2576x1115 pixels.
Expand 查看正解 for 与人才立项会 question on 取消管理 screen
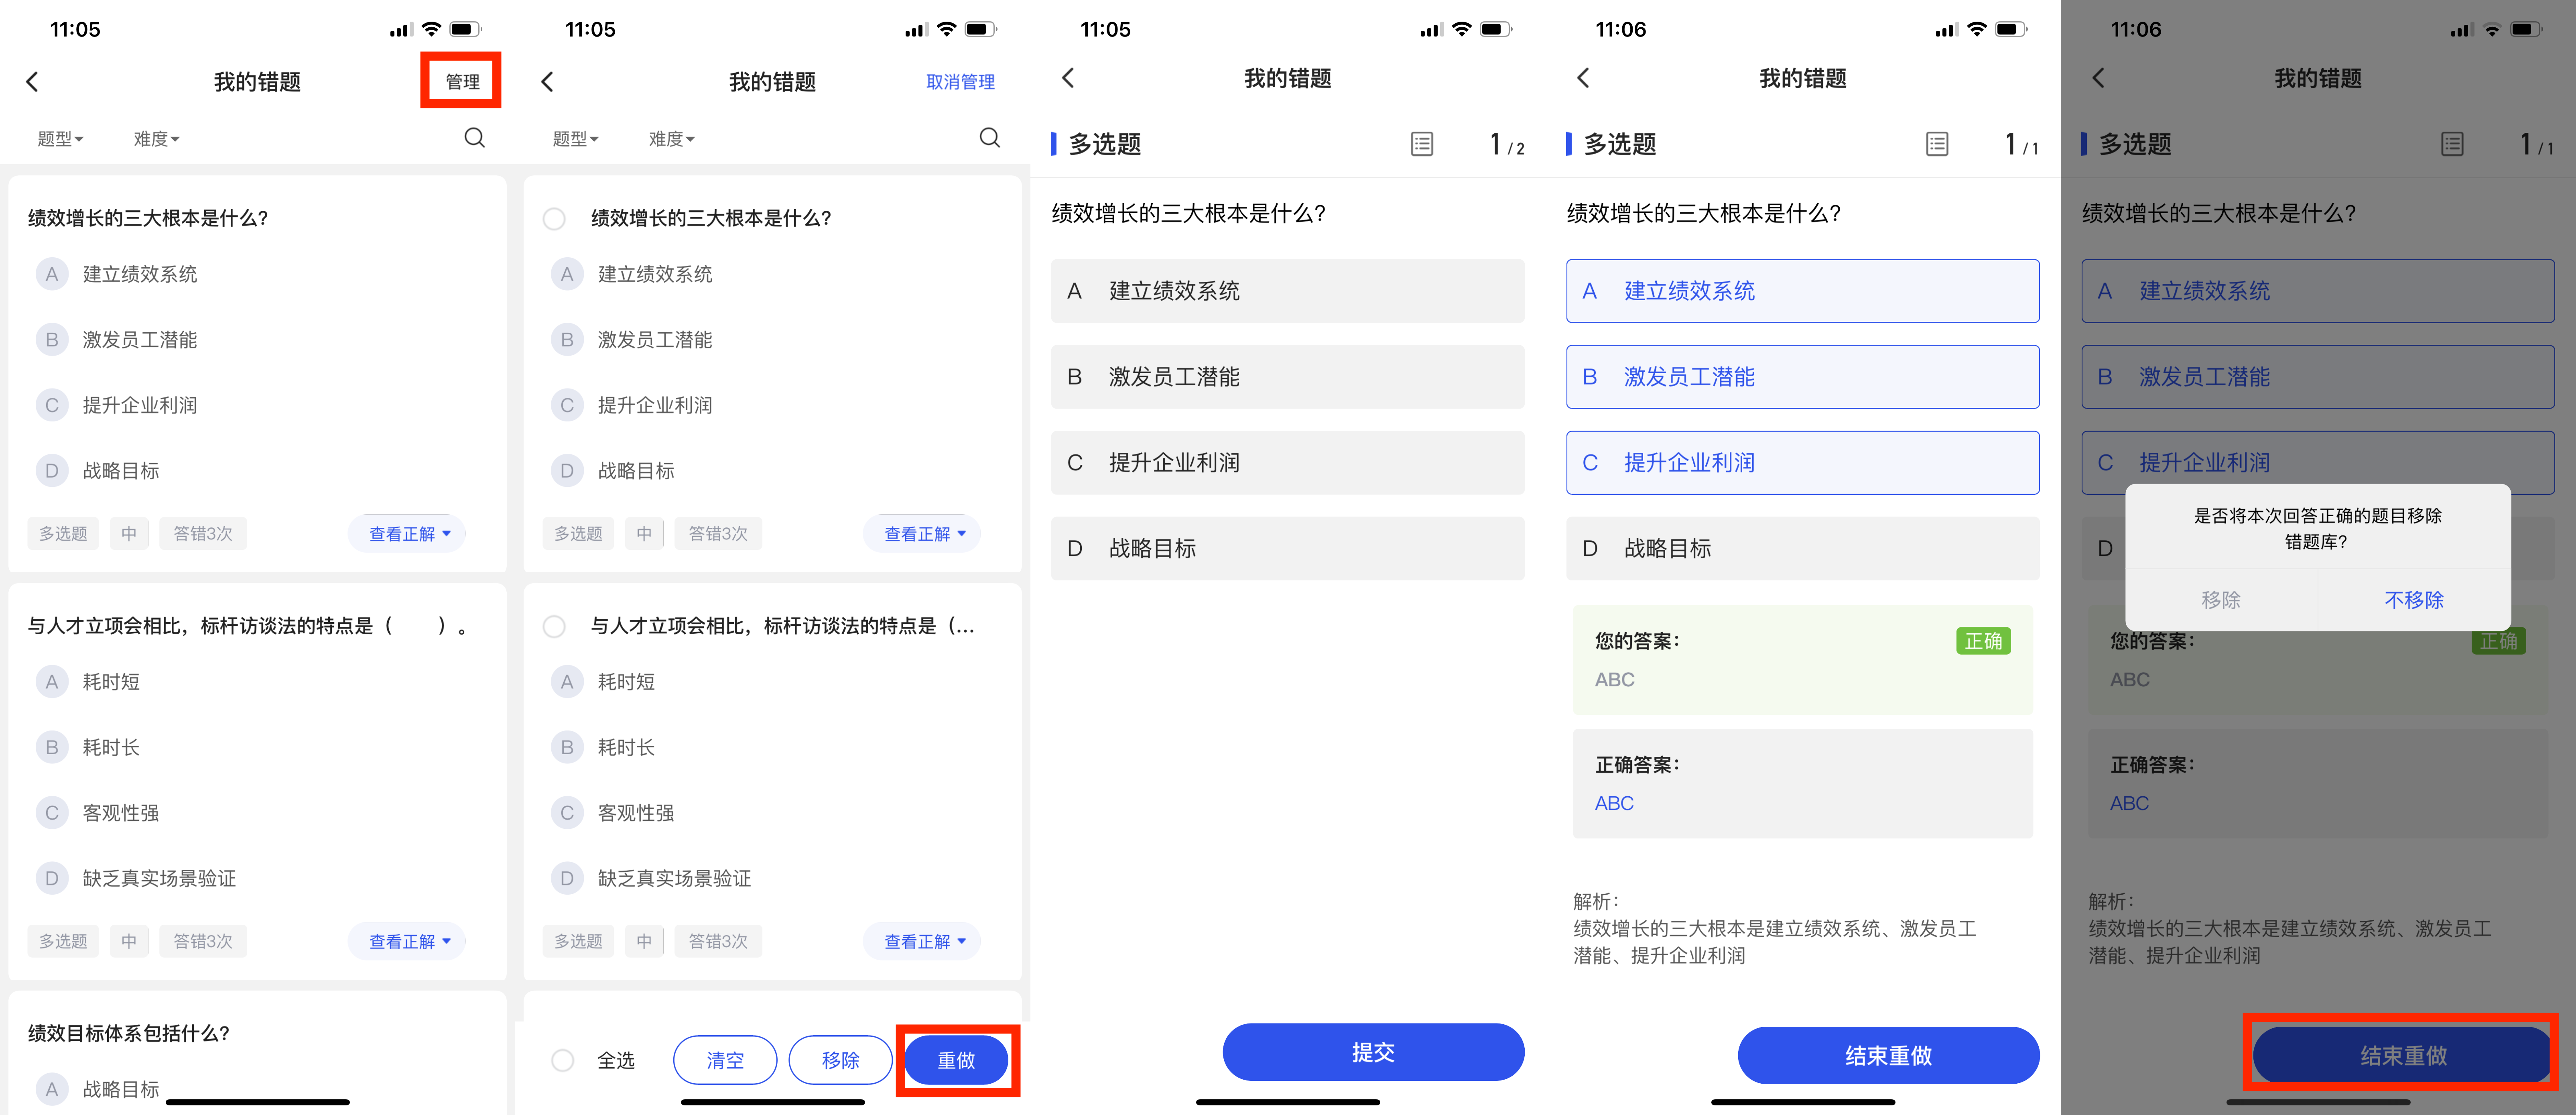click(922, 941)
